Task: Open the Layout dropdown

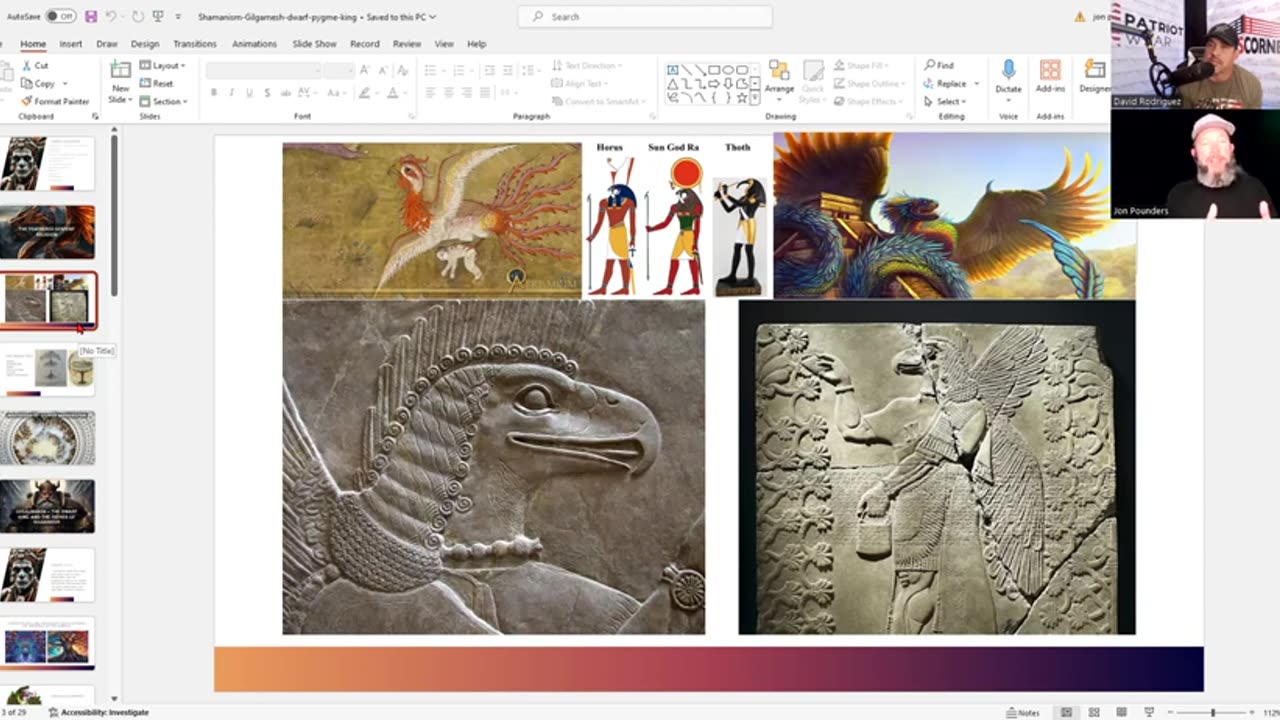Action: pyautogui.click(x=163, y=65)
